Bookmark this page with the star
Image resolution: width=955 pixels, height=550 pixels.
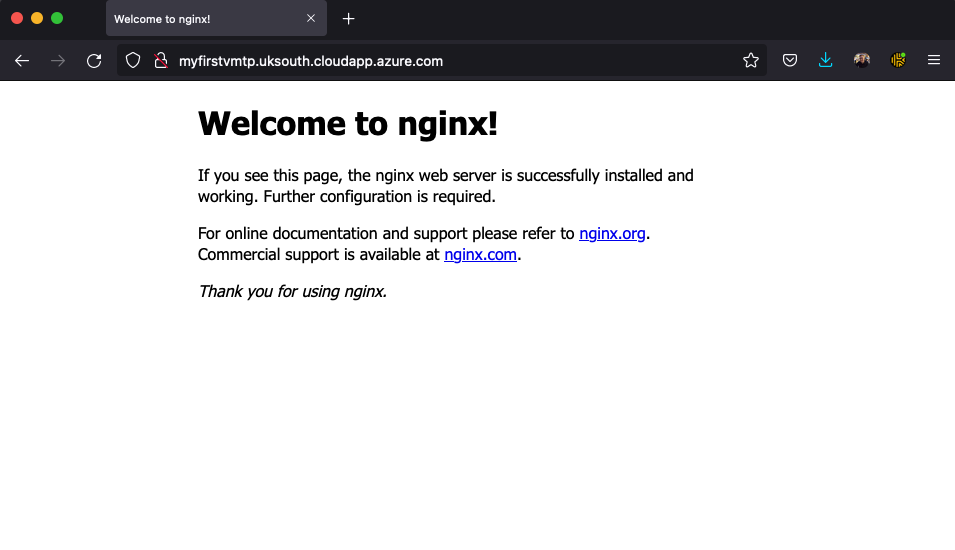(751, 60)
